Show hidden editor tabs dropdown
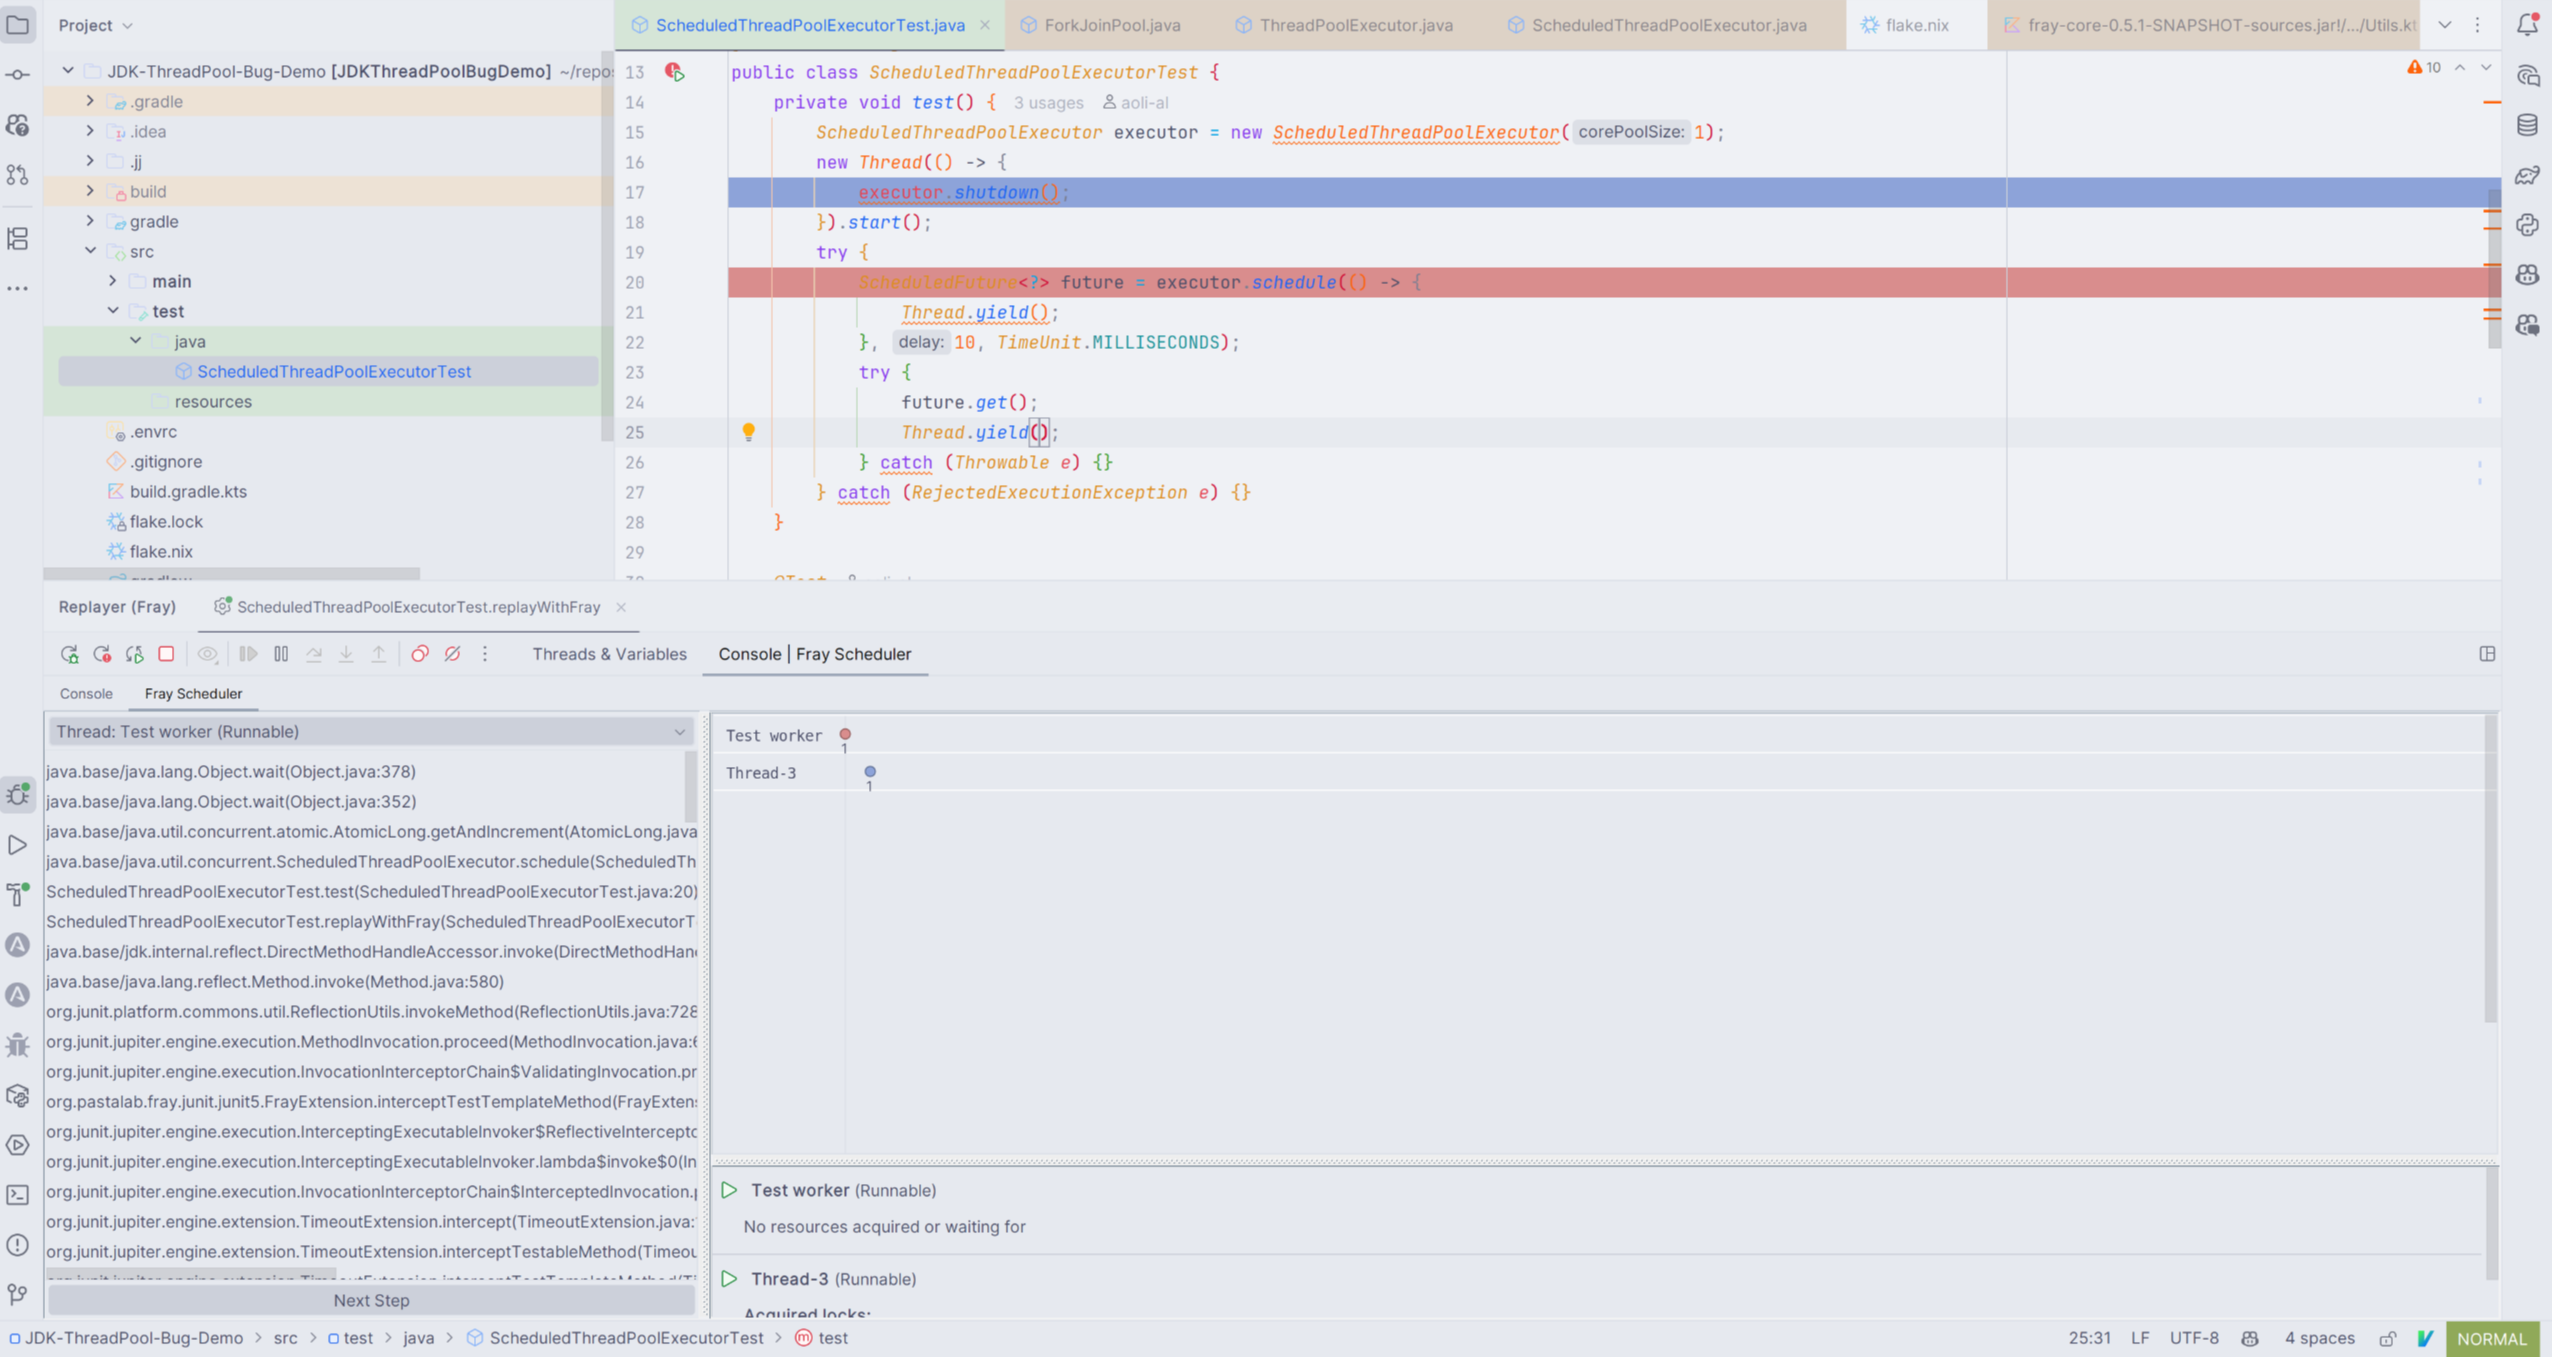2552x1357 pixels. [x=2445, y=25]
